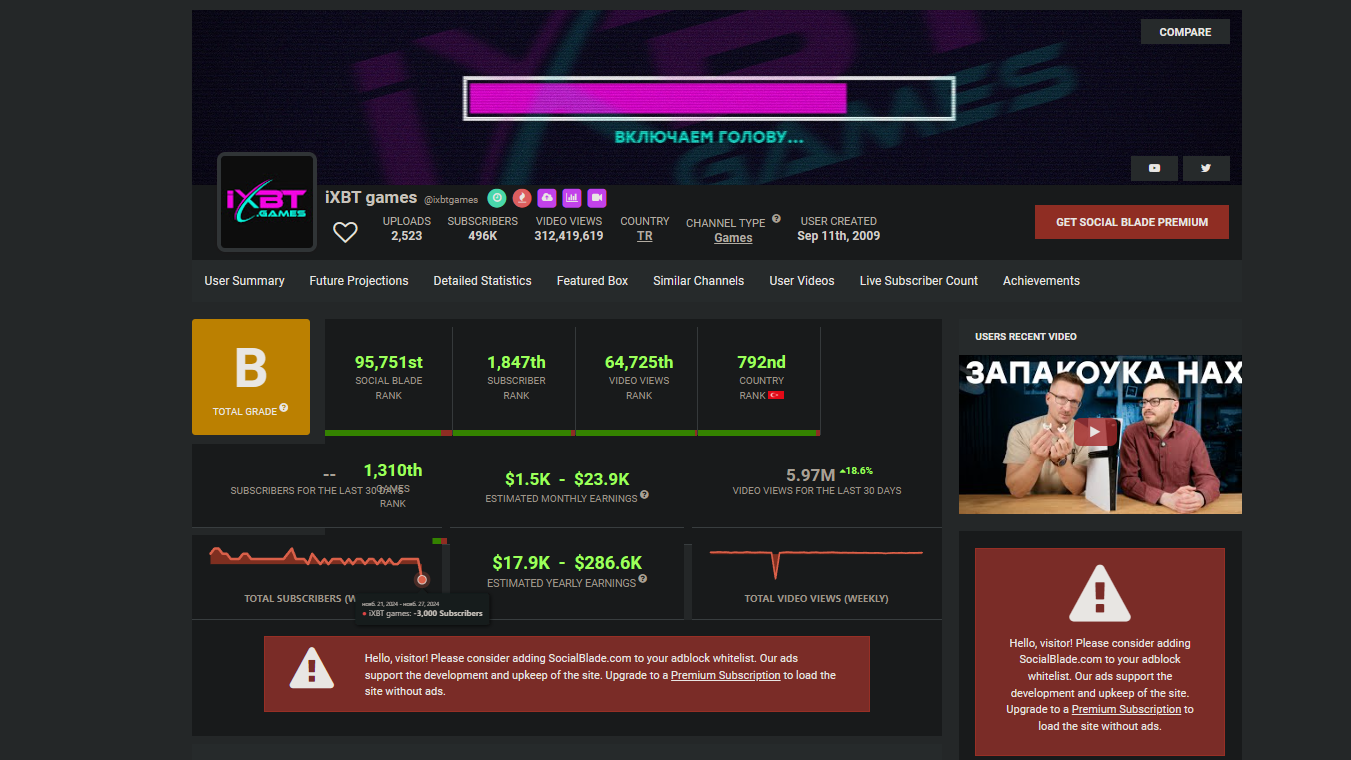Click the purple video camera badge
Image resolution: width=1351 pixels, height=760 pixels.
point(597,198)
